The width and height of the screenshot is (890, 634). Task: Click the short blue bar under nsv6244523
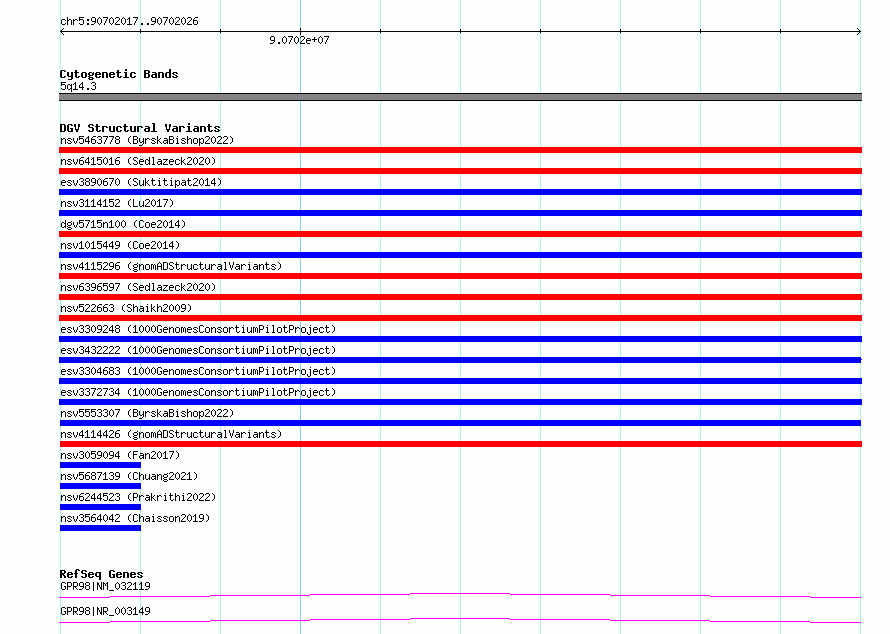click(100, 507)
